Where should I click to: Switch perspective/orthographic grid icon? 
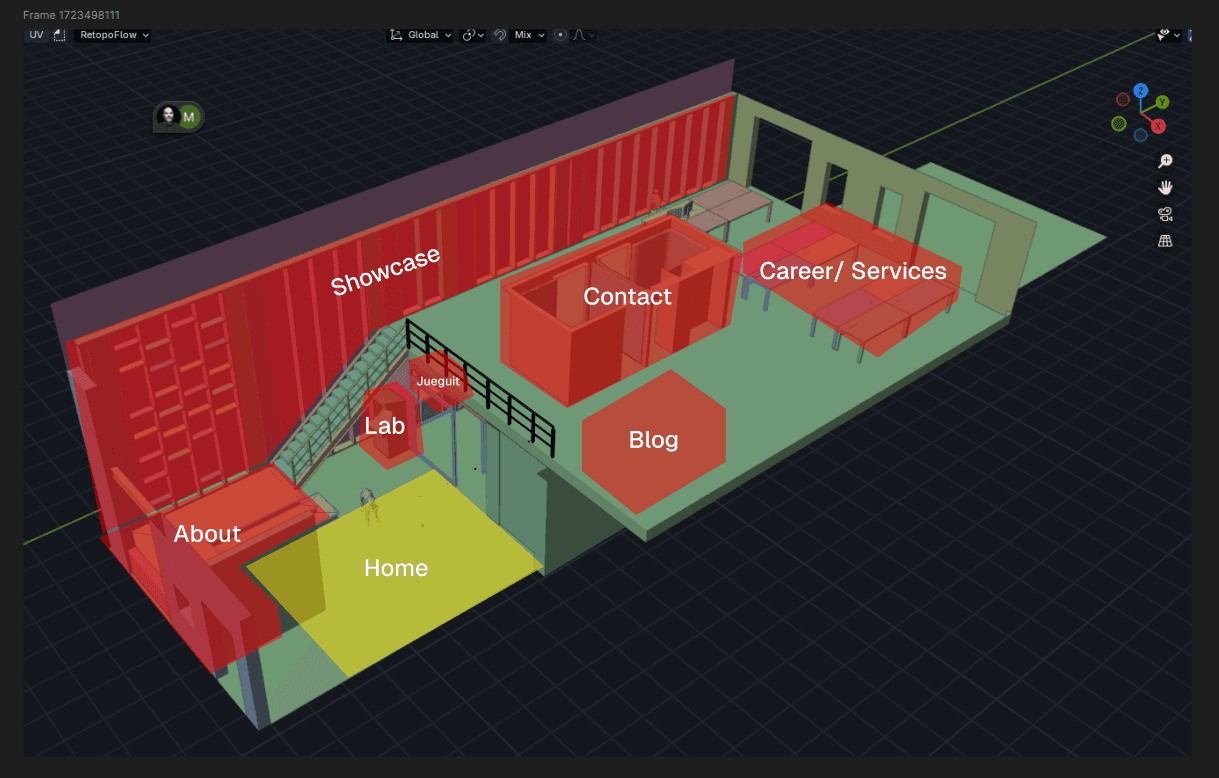[x=1165, y=241]
